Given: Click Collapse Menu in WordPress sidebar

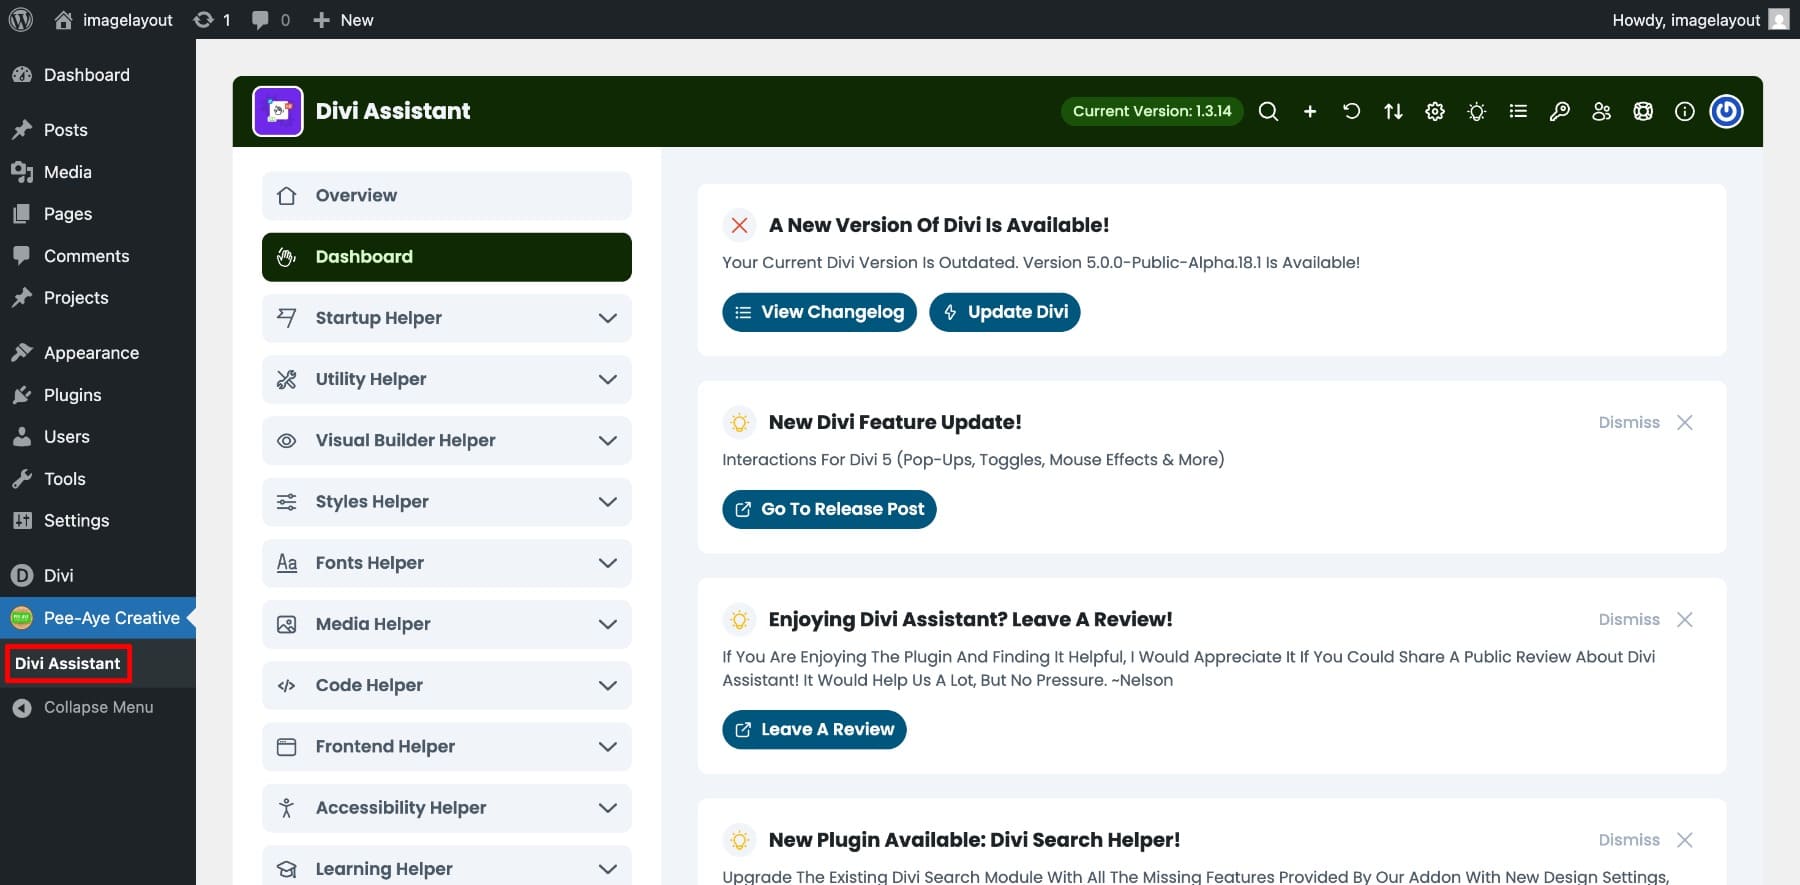Looking at the screenshot, I should coord(98,707).
